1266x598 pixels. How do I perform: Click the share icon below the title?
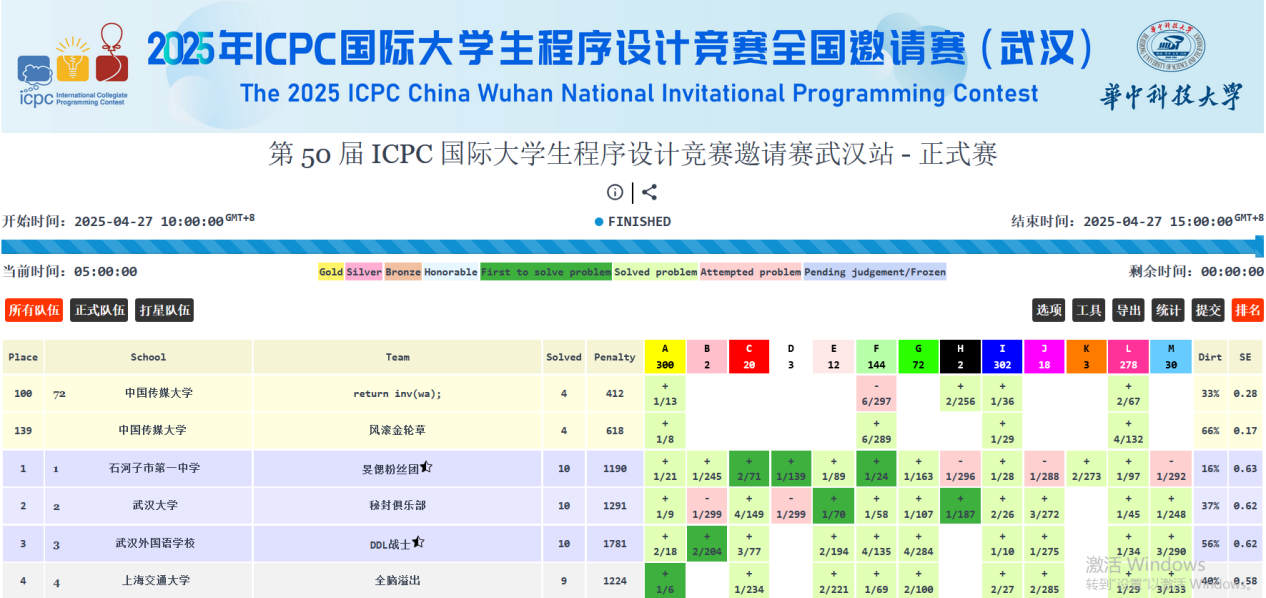tap(649, 193)
